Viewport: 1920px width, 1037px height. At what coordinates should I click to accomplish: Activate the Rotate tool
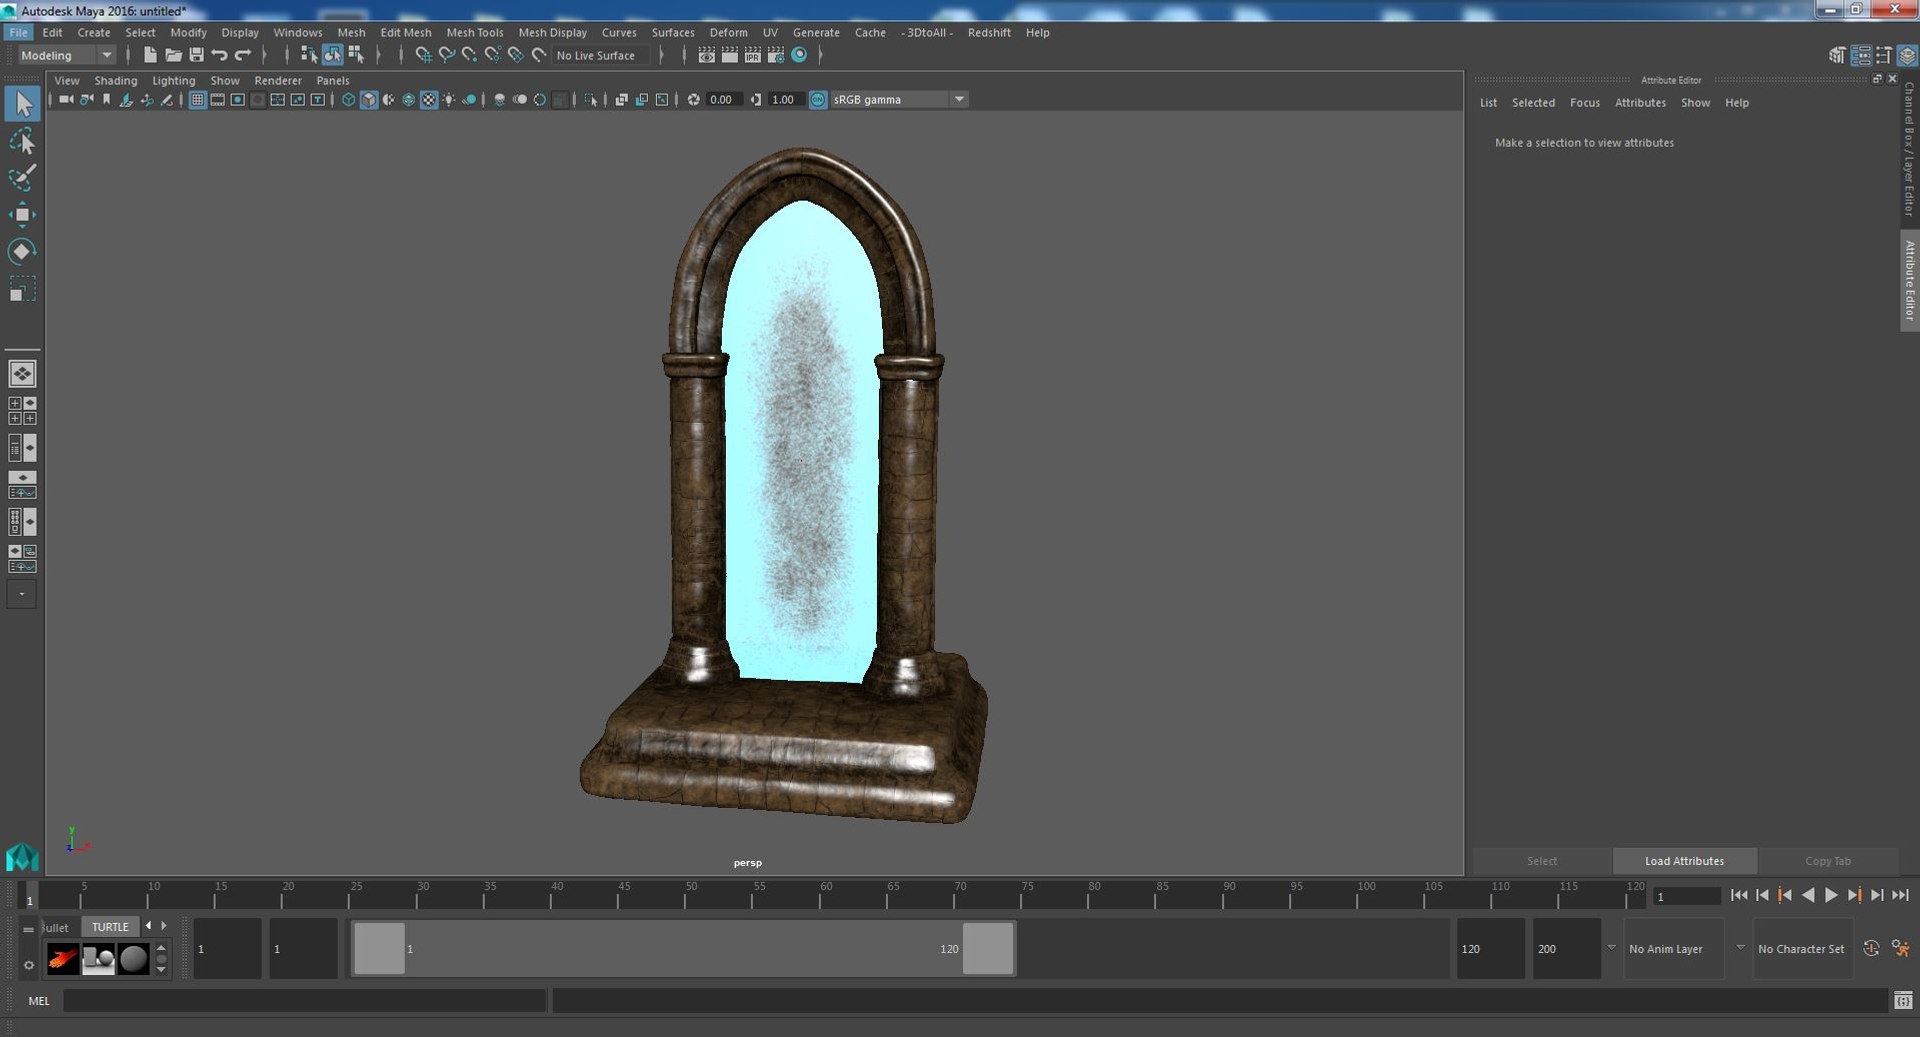[x=22, y=252]
